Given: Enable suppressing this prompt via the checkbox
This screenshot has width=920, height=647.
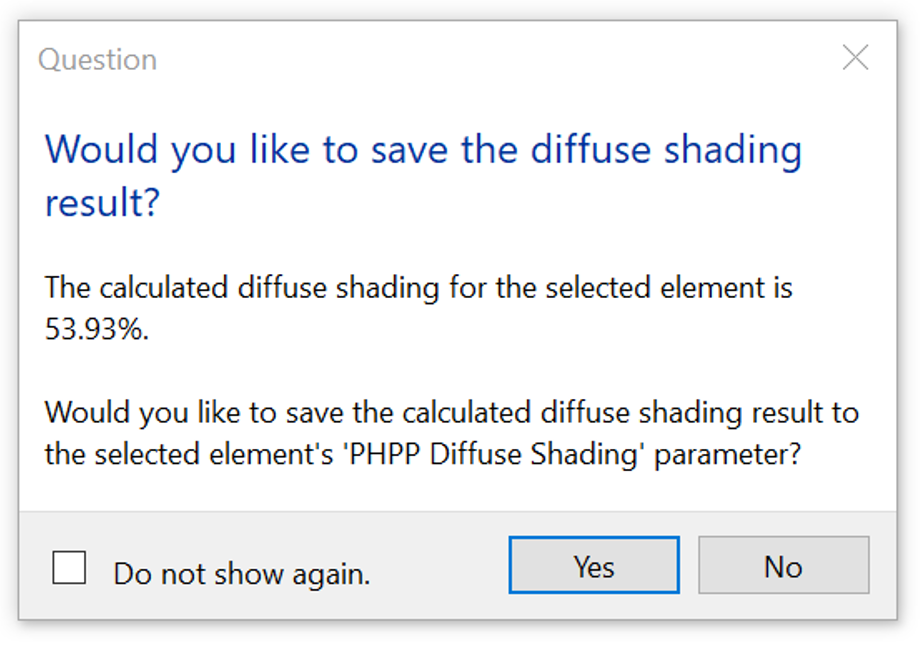Looking at the screenshot, I should 69,568.
